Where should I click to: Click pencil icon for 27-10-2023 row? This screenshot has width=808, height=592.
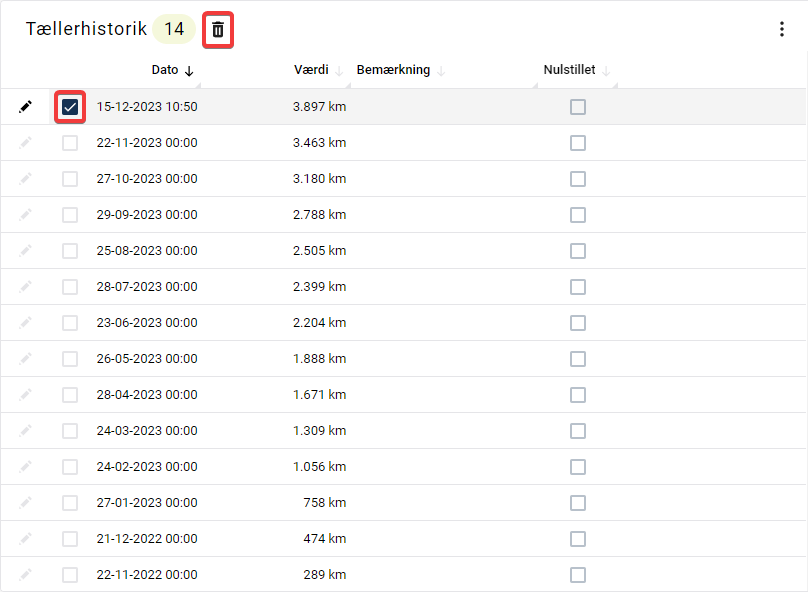[25, 179]
